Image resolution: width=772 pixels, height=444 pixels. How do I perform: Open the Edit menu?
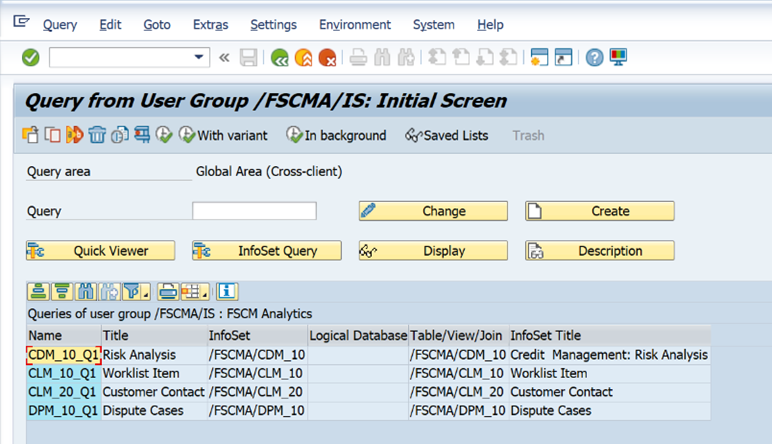(x=110, y=25)
